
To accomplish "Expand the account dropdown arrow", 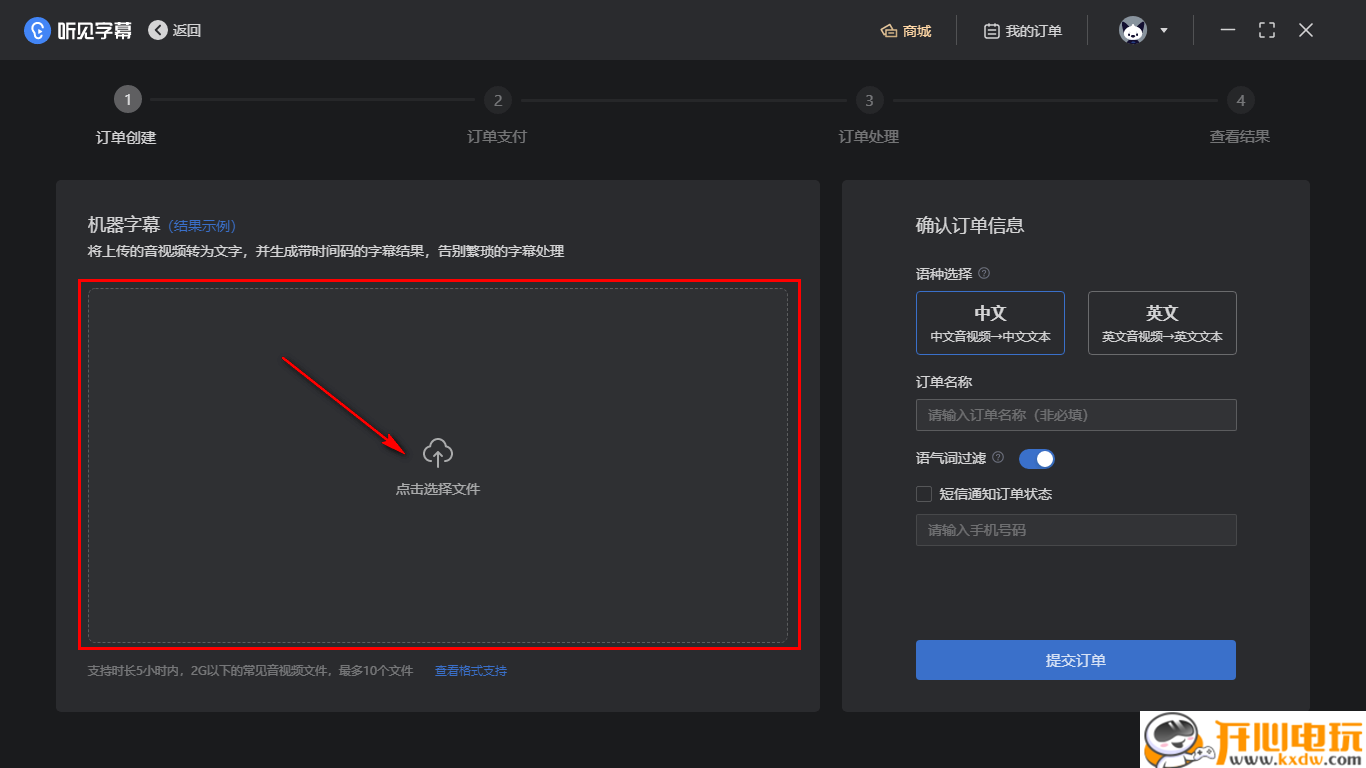I will coord(1164,31).
